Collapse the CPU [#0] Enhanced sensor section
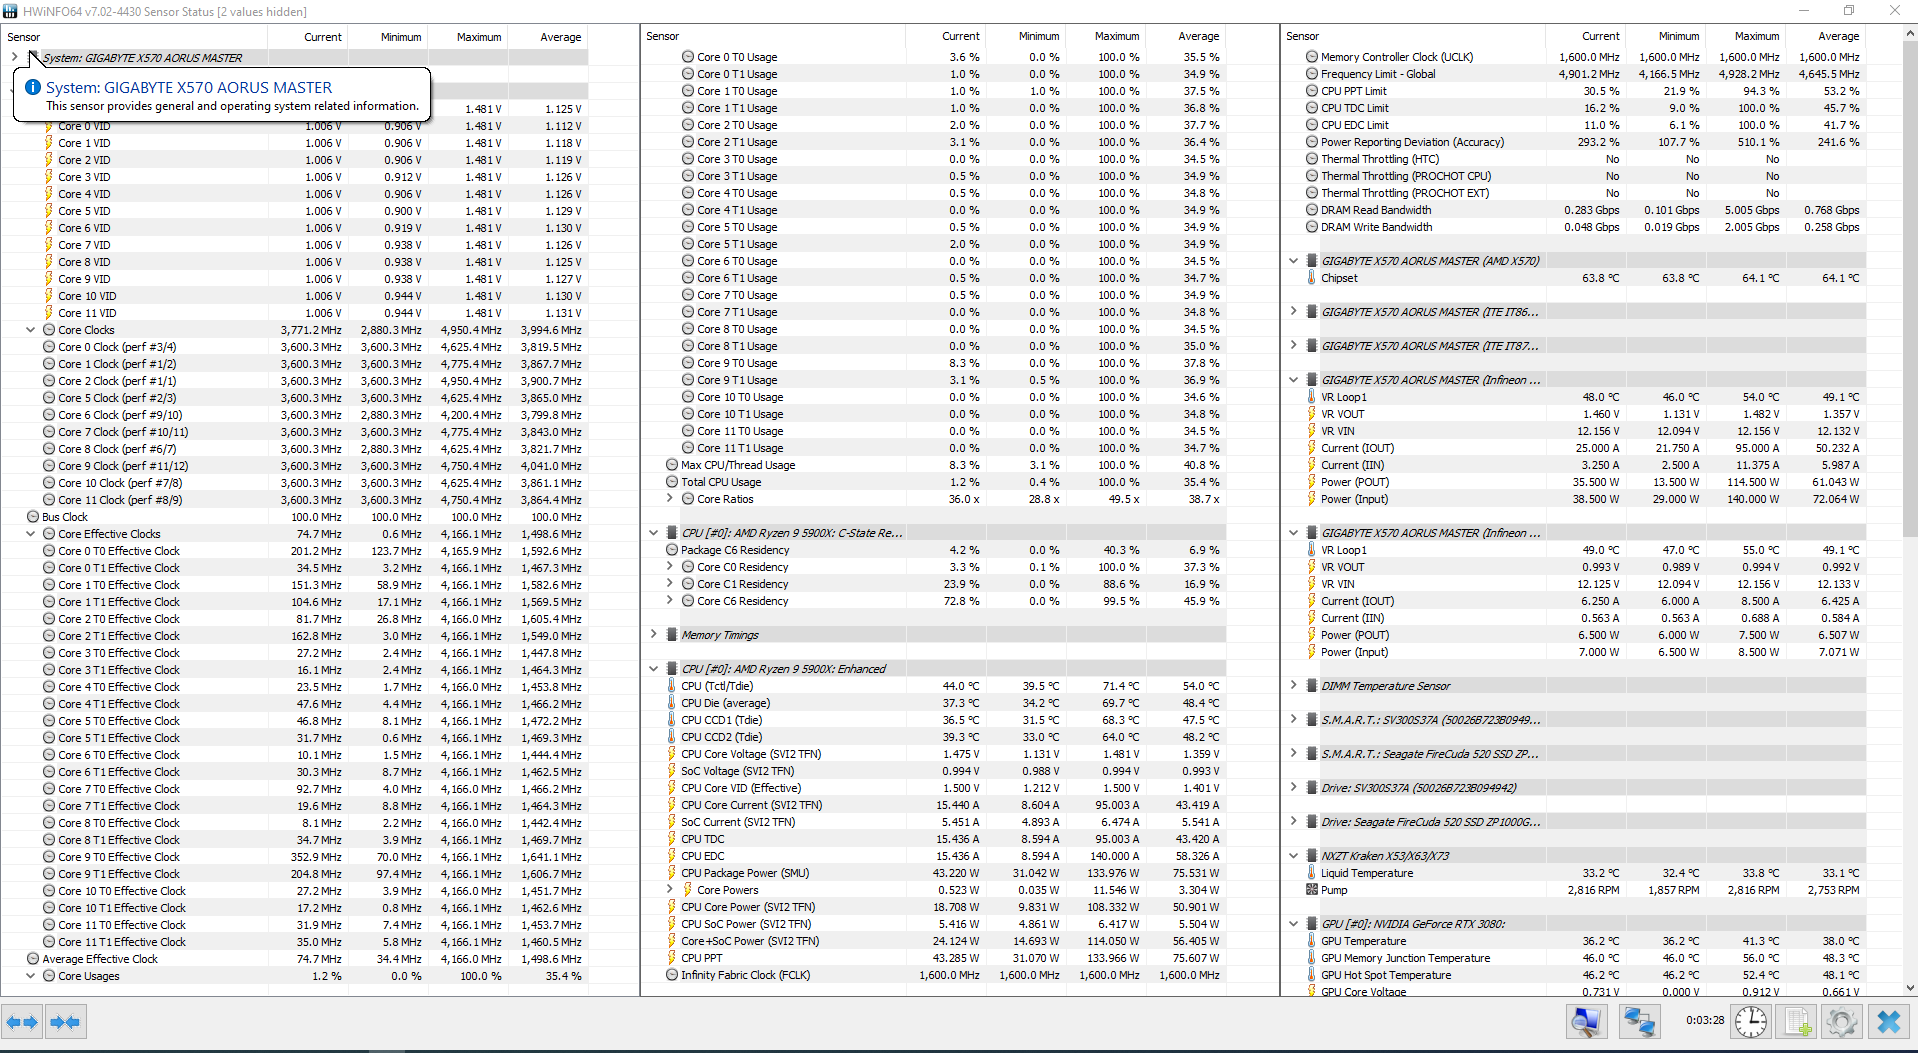1918x1053 pixels. [653, 669]
